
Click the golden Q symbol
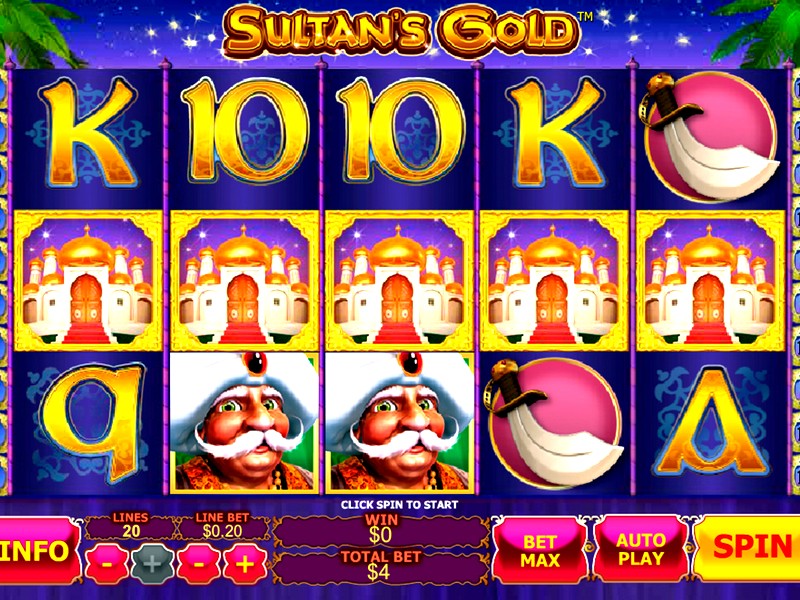coord(91,421)
